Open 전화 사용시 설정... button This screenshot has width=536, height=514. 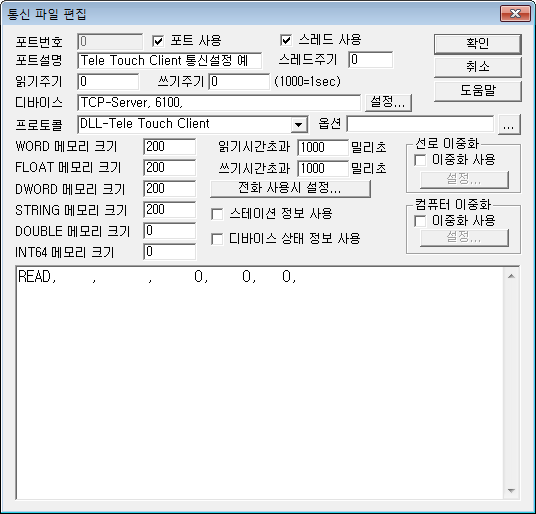click(290, 188)
